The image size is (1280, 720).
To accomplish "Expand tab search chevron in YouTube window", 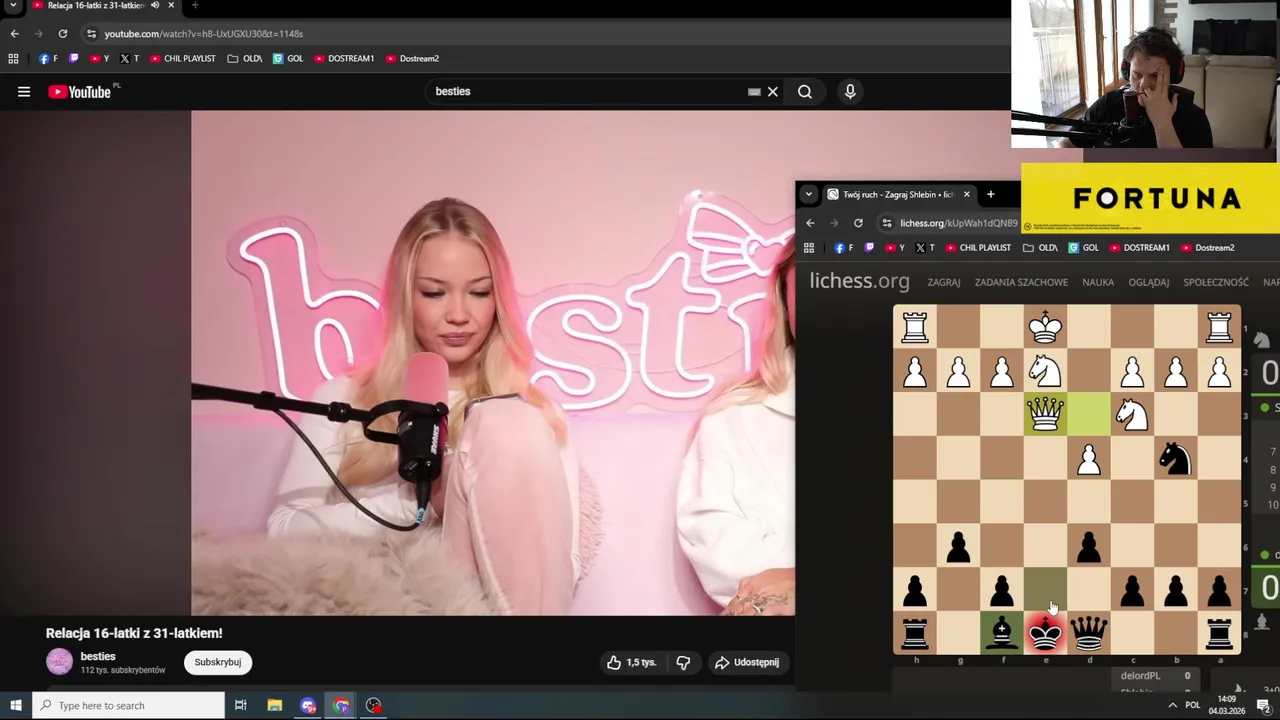I will point(14,5).
